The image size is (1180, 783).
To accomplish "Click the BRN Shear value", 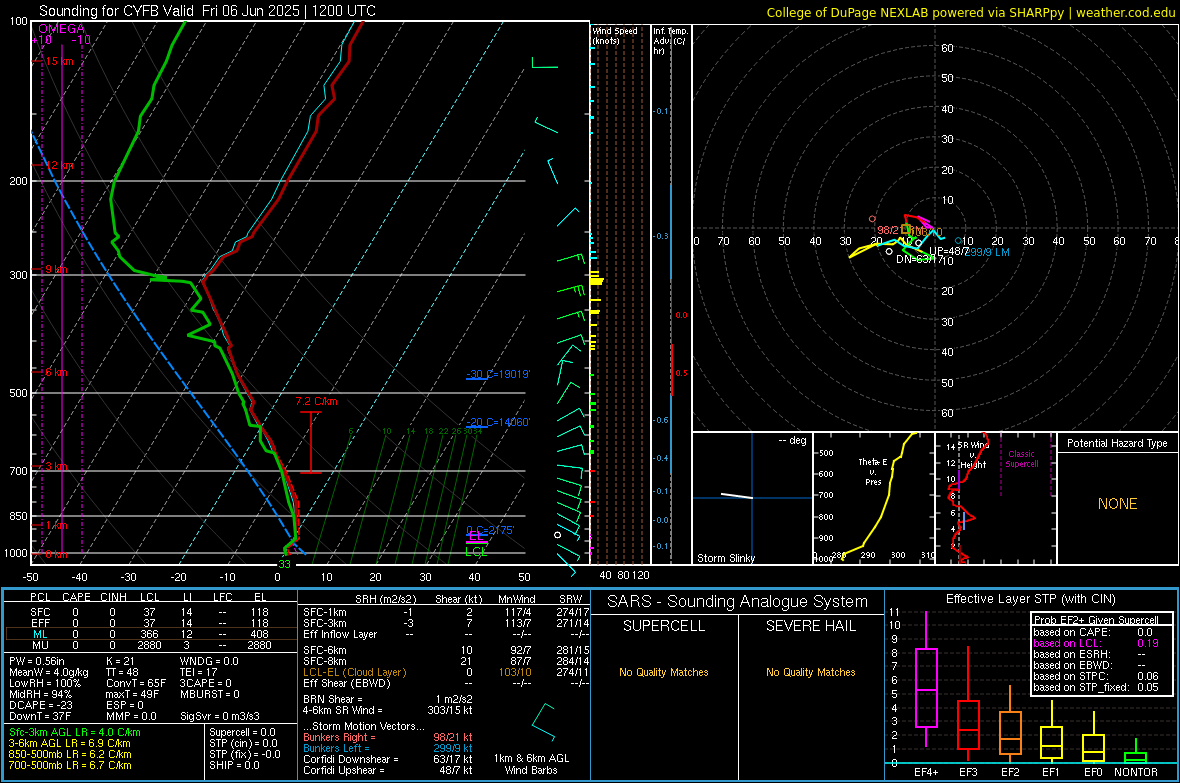I will point(388,699).
